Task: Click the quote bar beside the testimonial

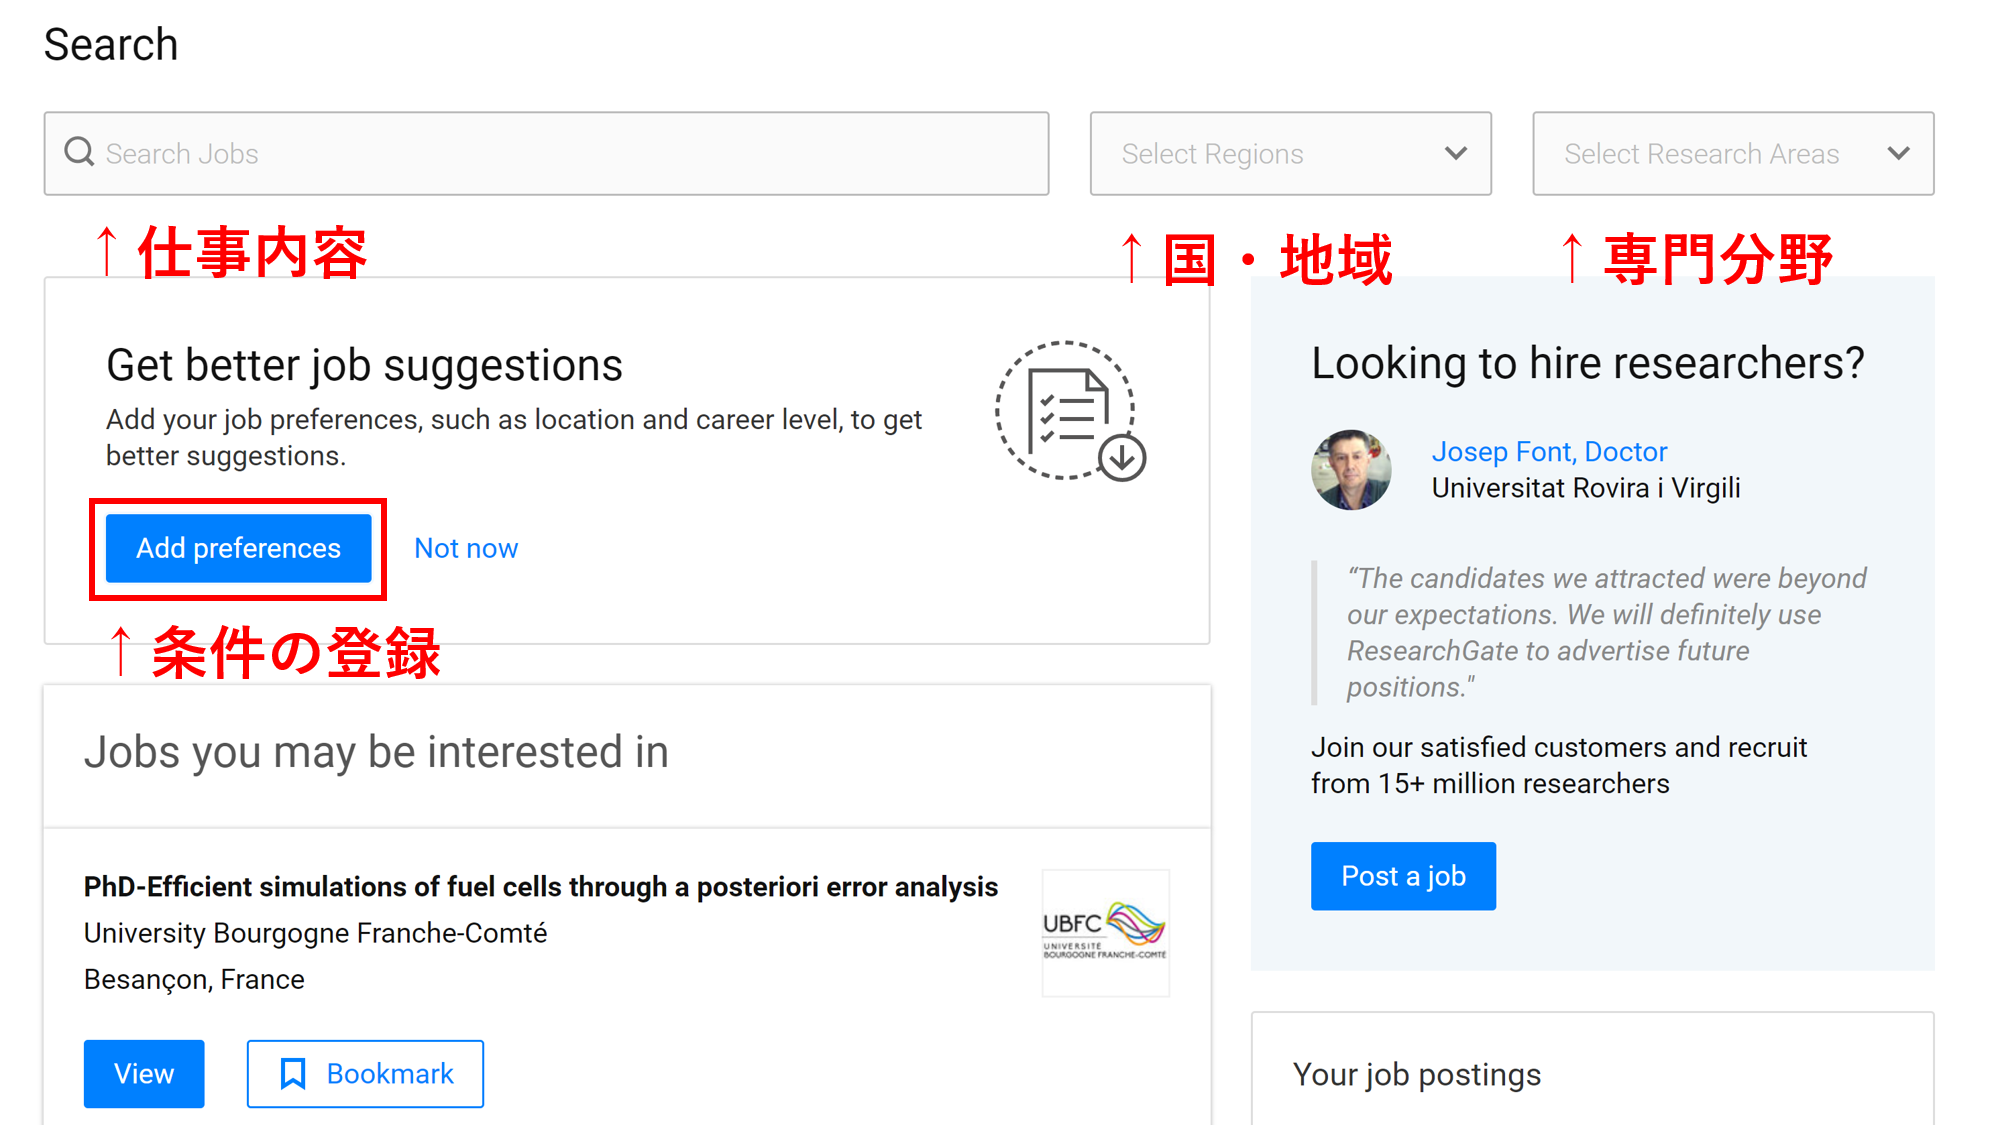Action: pyautogui.click(x=1315, y=630)
